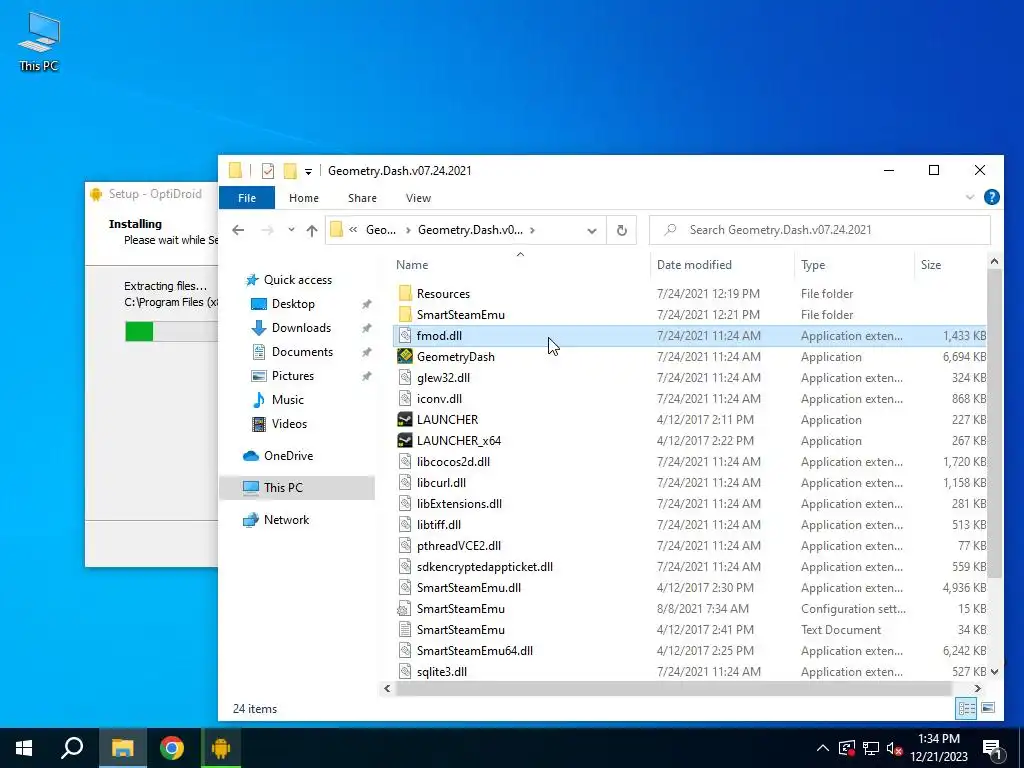1024x768 pixels.
Task: Open Music in navigation pane
Action: click(287, 400)
